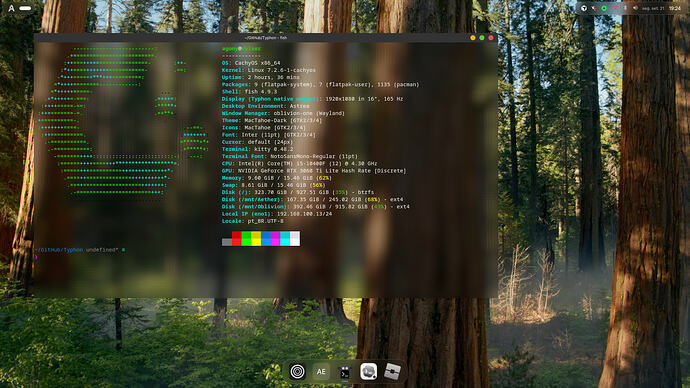Open the kitty terminal dock icon
Viewport: 690px width, 388px height.
(x=345, y=372)
